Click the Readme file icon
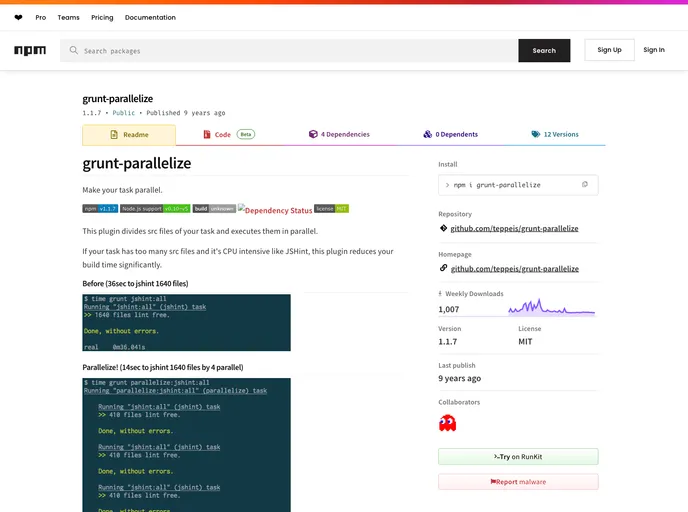The image size is (688, 512). pos(114,135)
